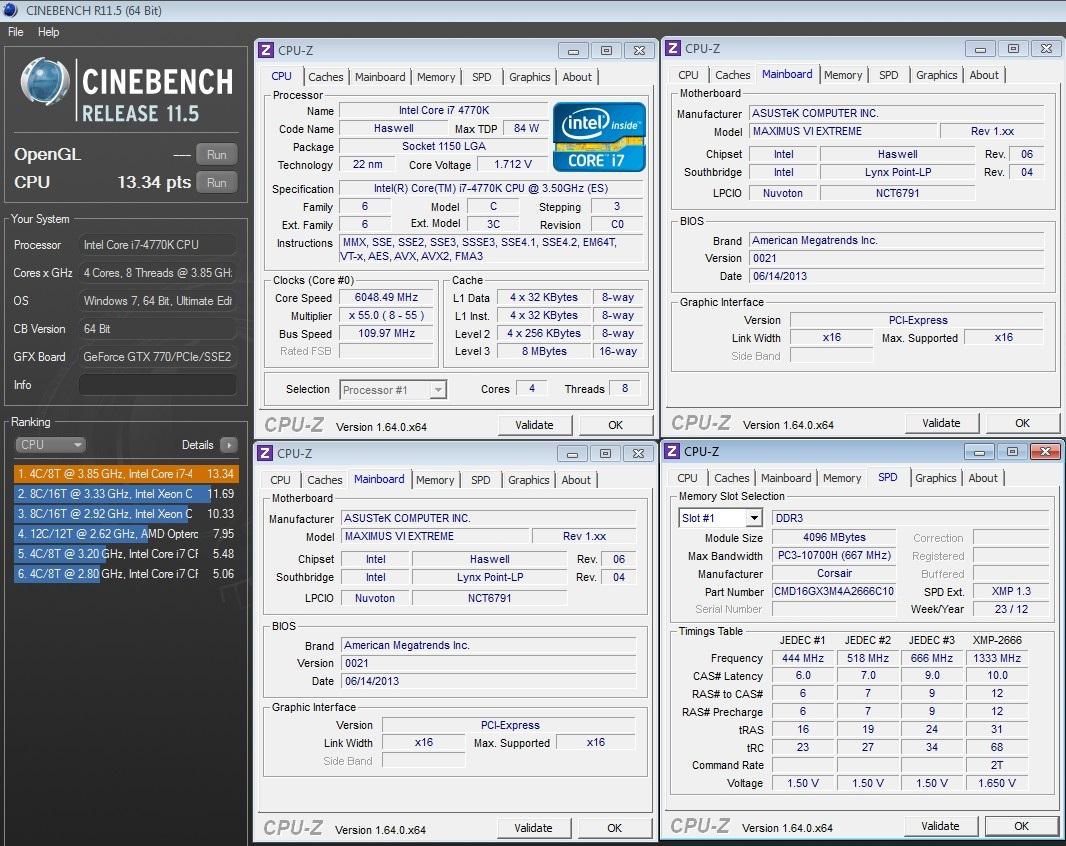Click the Multiplier value x 55.0
This screenshot has width=1066, height=846.
(386, 316)
